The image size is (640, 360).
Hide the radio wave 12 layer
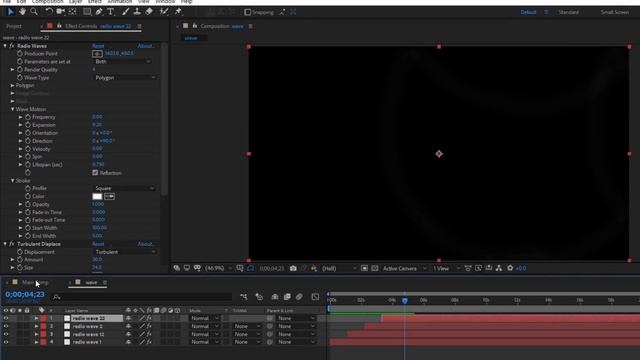tap(6, 334)
